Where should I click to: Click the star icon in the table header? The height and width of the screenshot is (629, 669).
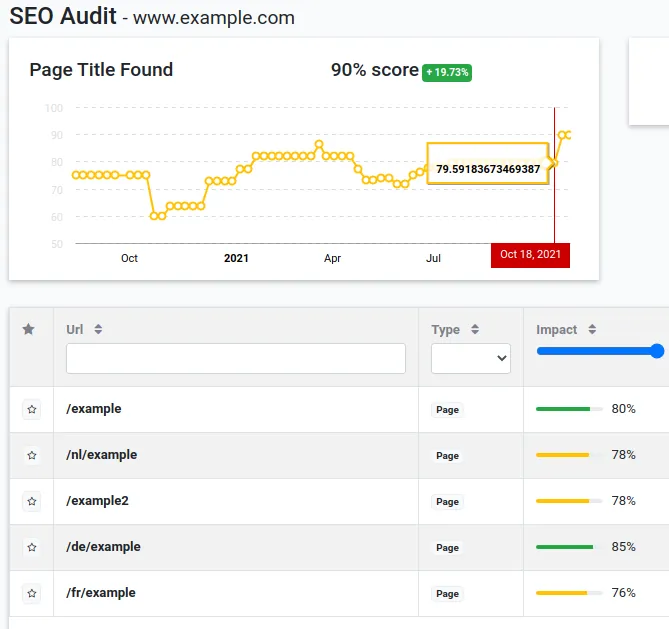tap(29, 329)
